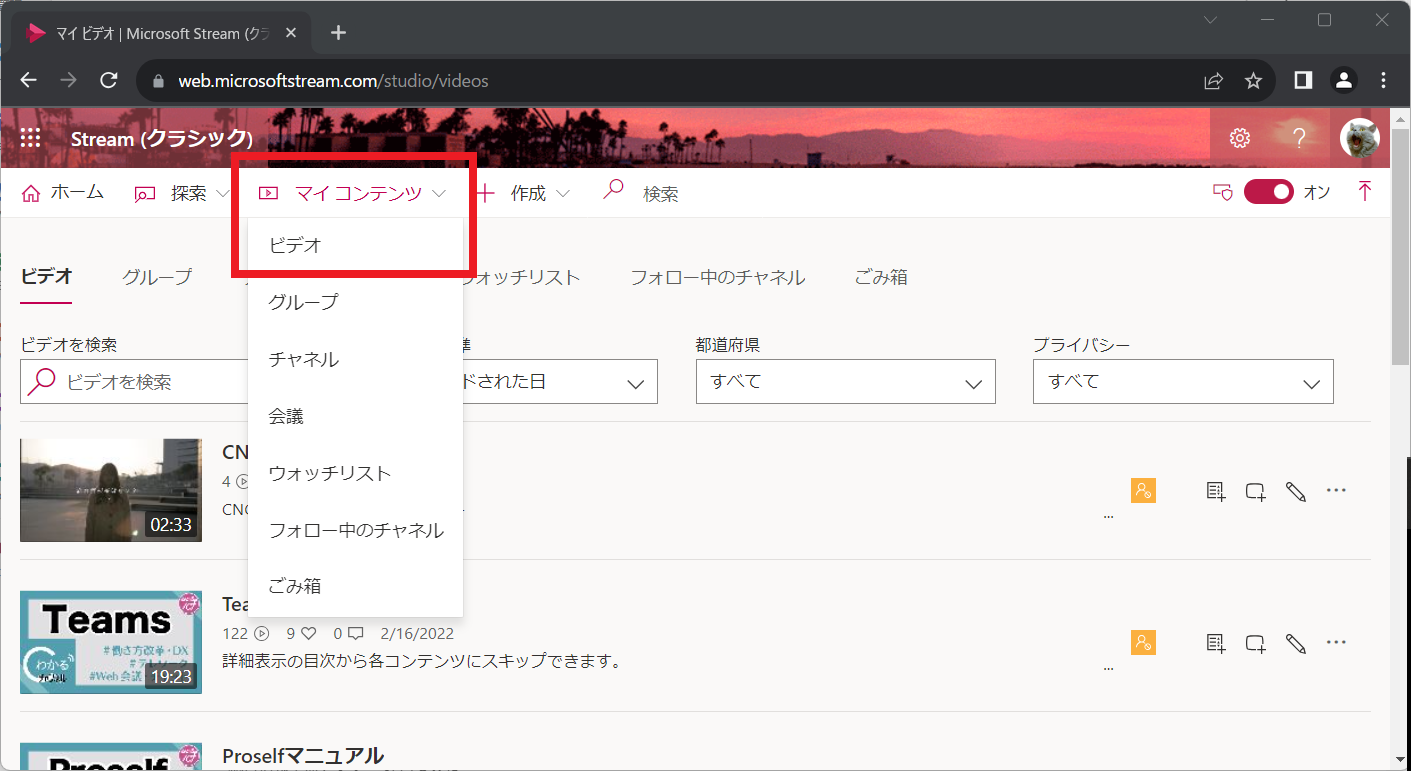Click the permissions icon on the 02:33 video row

click(1143, 490)
